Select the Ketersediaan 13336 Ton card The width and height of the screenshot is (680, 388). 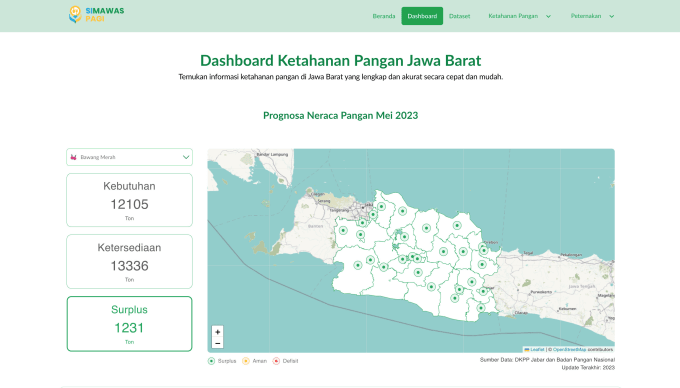pos(129,261)
